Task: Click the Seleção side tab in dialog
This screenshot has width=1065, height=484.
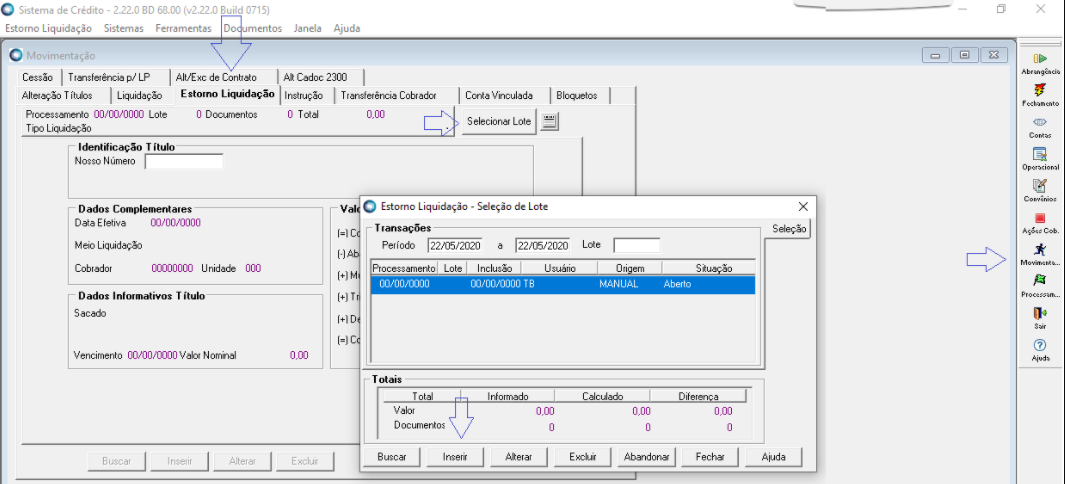Action: [789, 229]
